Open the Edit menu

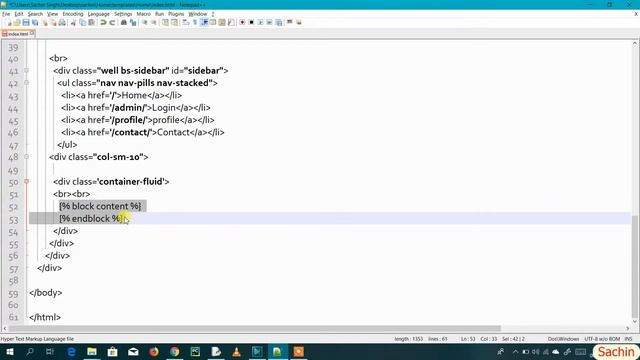click(x=19, y=14)
